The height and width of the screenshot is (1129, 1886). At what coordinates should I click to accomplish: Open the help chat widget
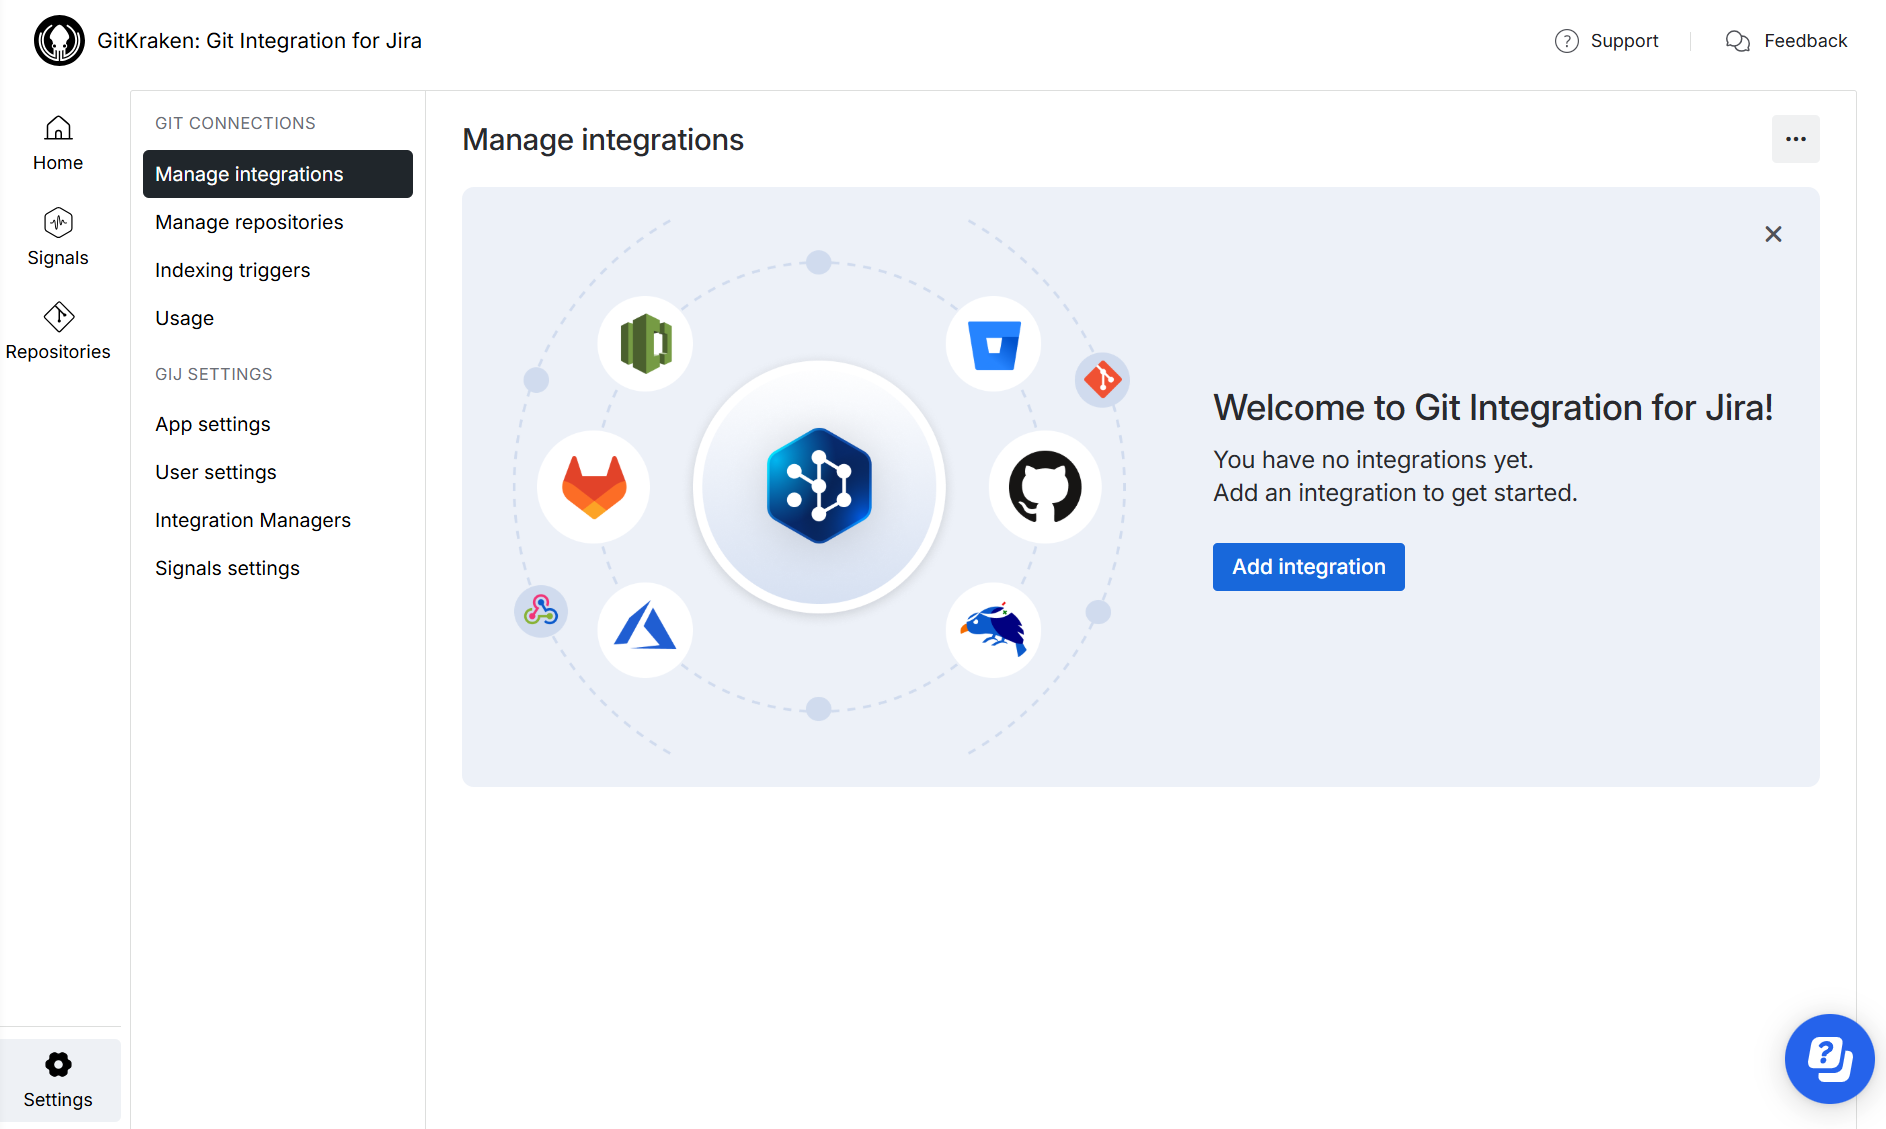(x=1829, y=1059)
